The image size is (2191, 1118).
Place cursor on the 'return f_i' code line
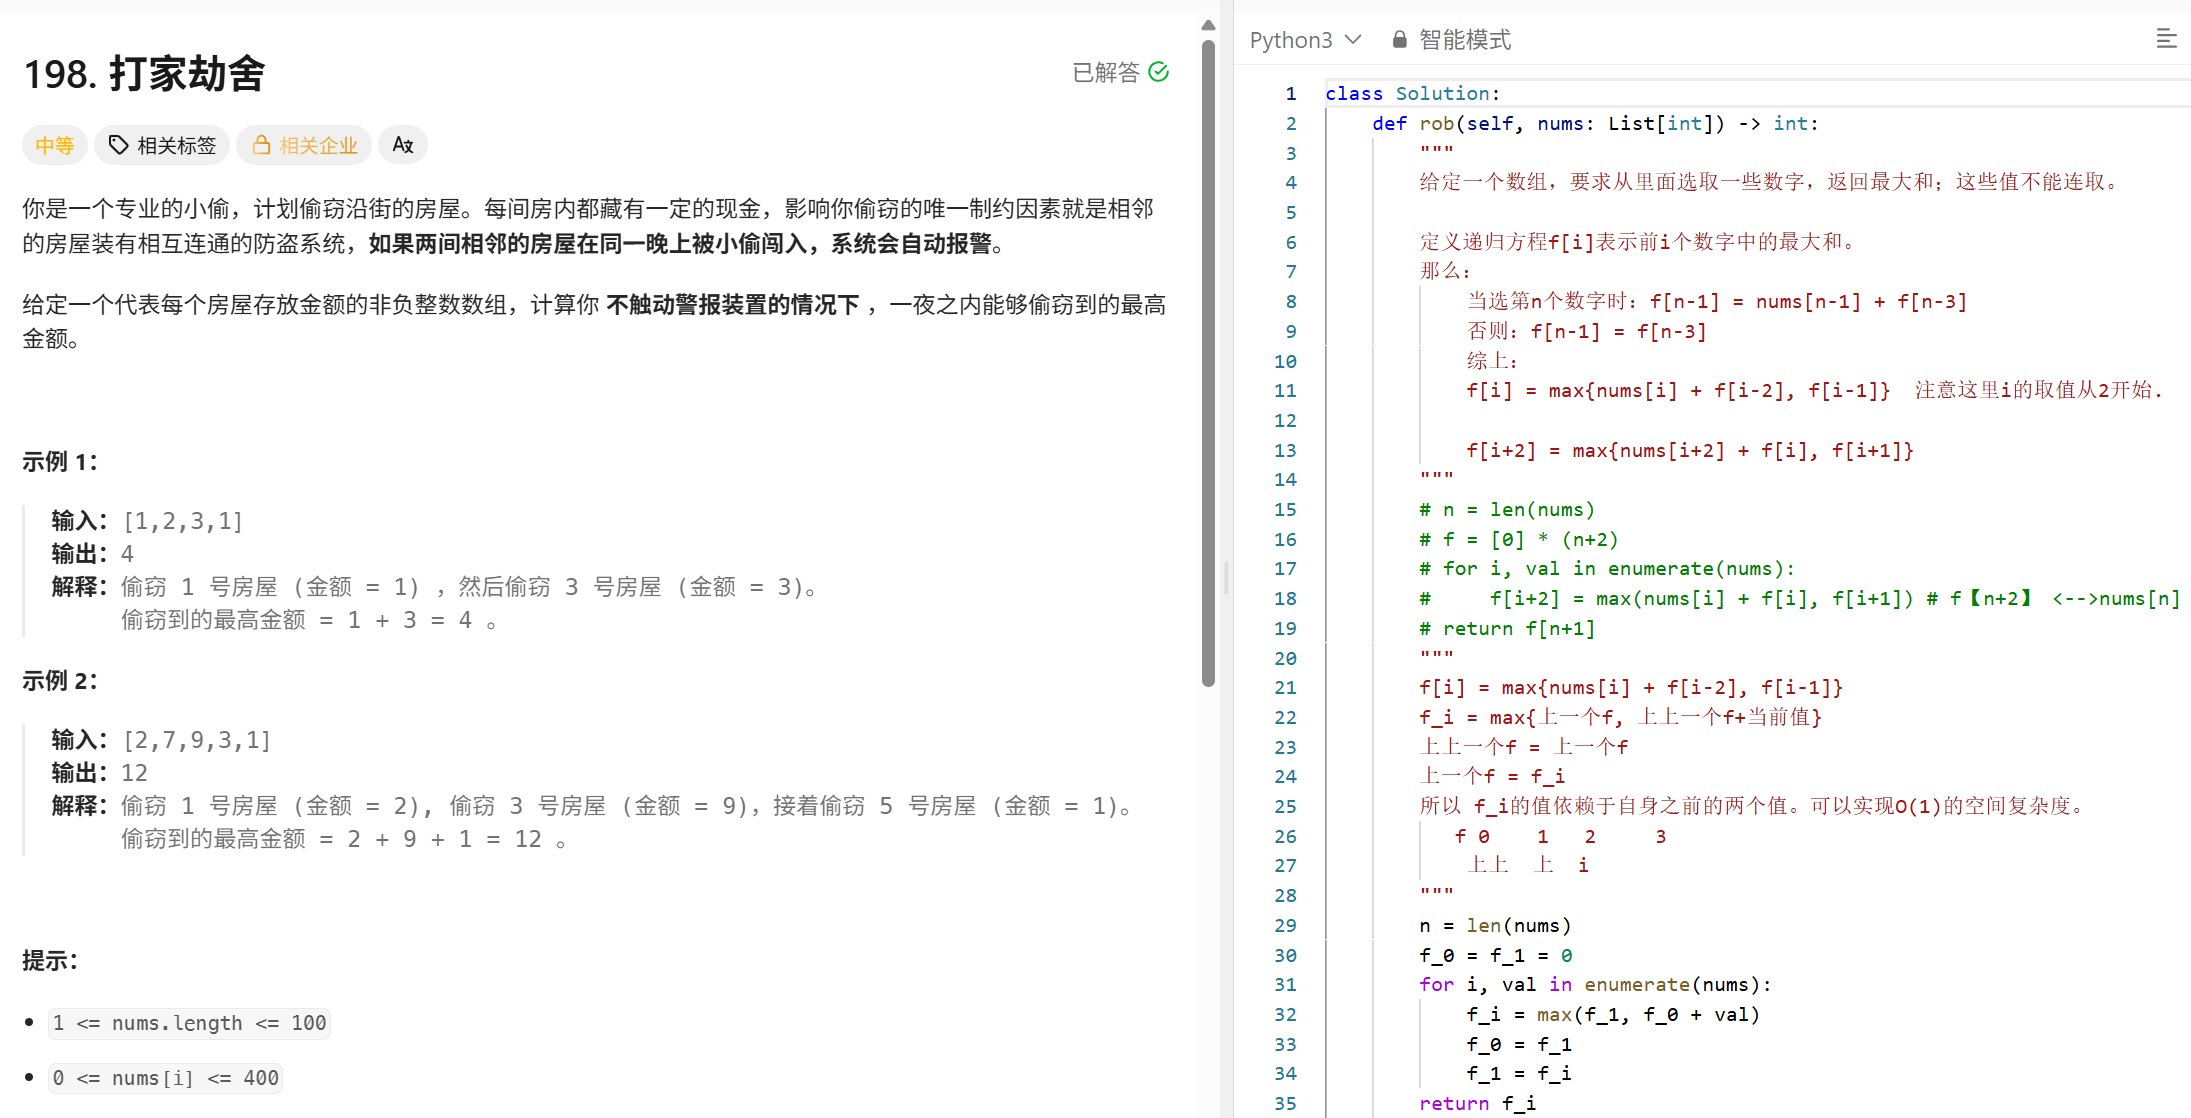(x=1477, y=1103)
